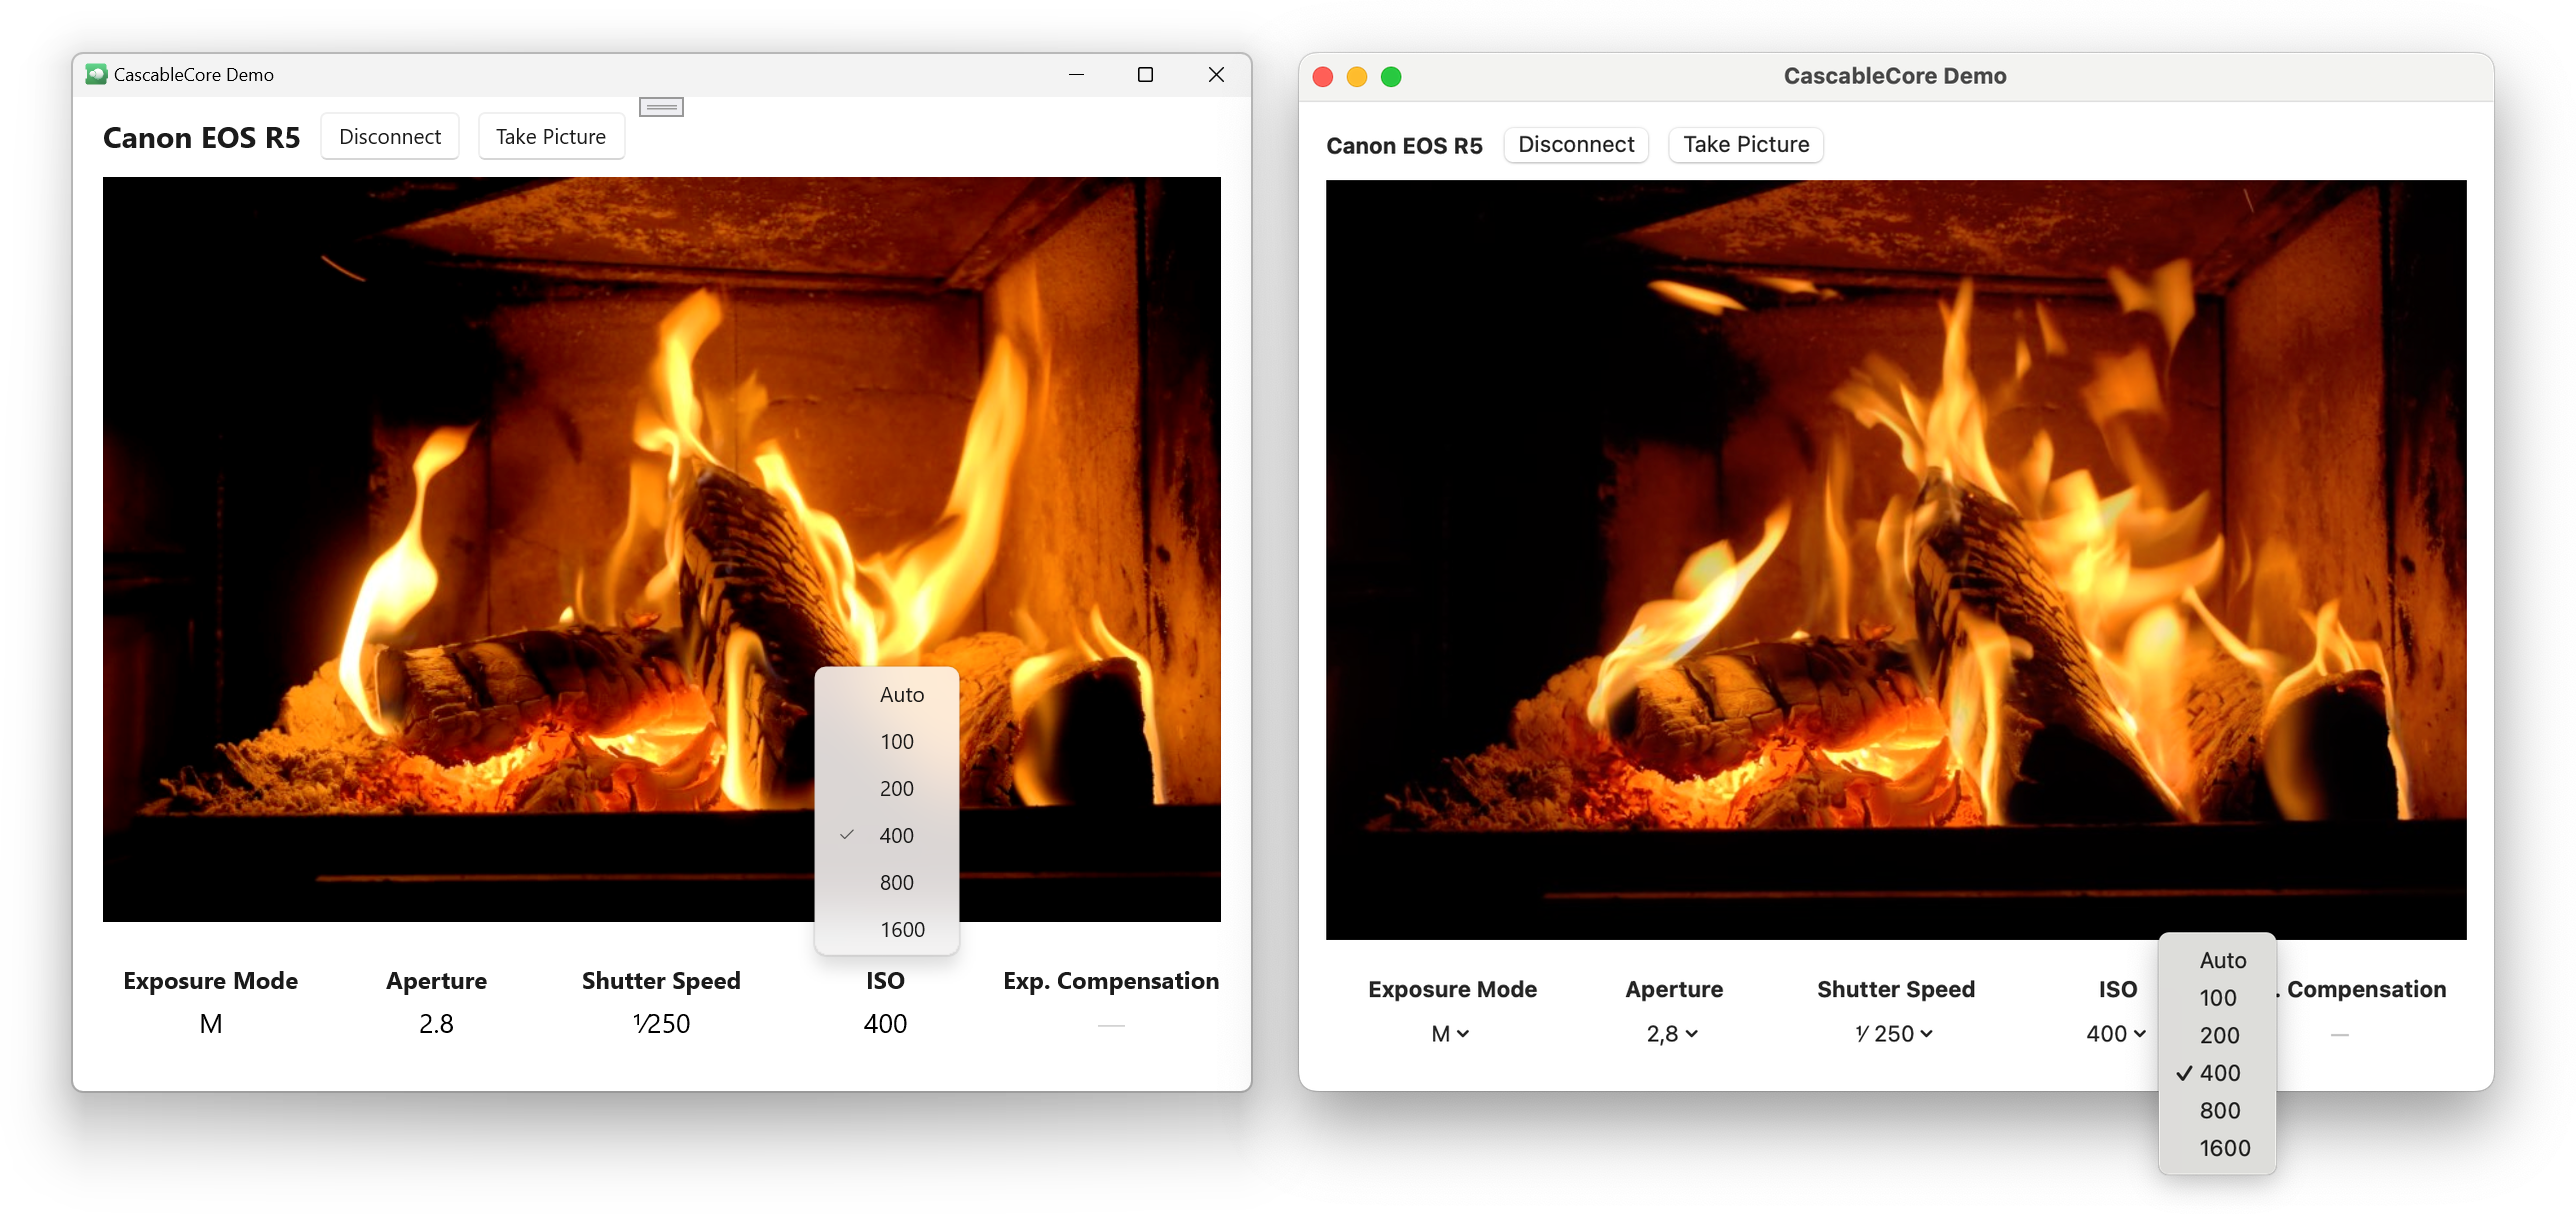
Task: Click the macOS red close light
Action: [x=1323, y=77]
